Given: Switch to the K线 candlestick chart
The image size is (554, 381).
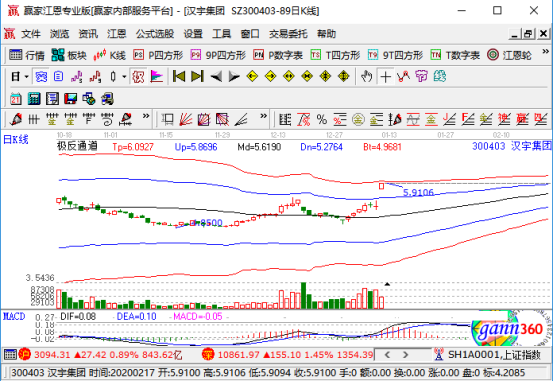Looking at the screenshot, I should click(x=110, y=55).
